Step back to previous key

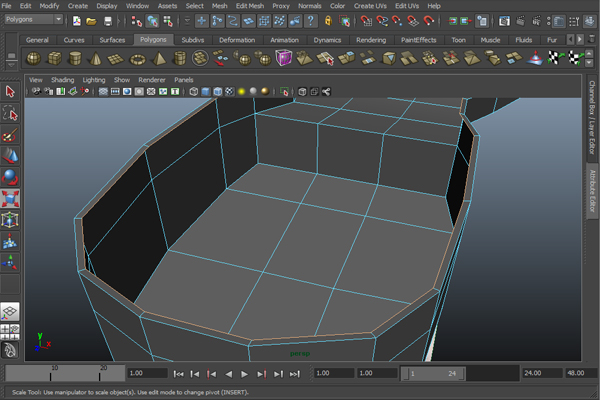click(211, 374)
